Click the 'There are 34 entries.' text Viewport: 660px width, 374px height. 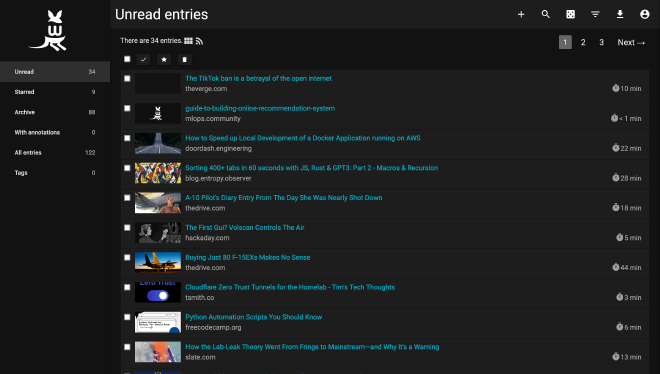[151, 41]
